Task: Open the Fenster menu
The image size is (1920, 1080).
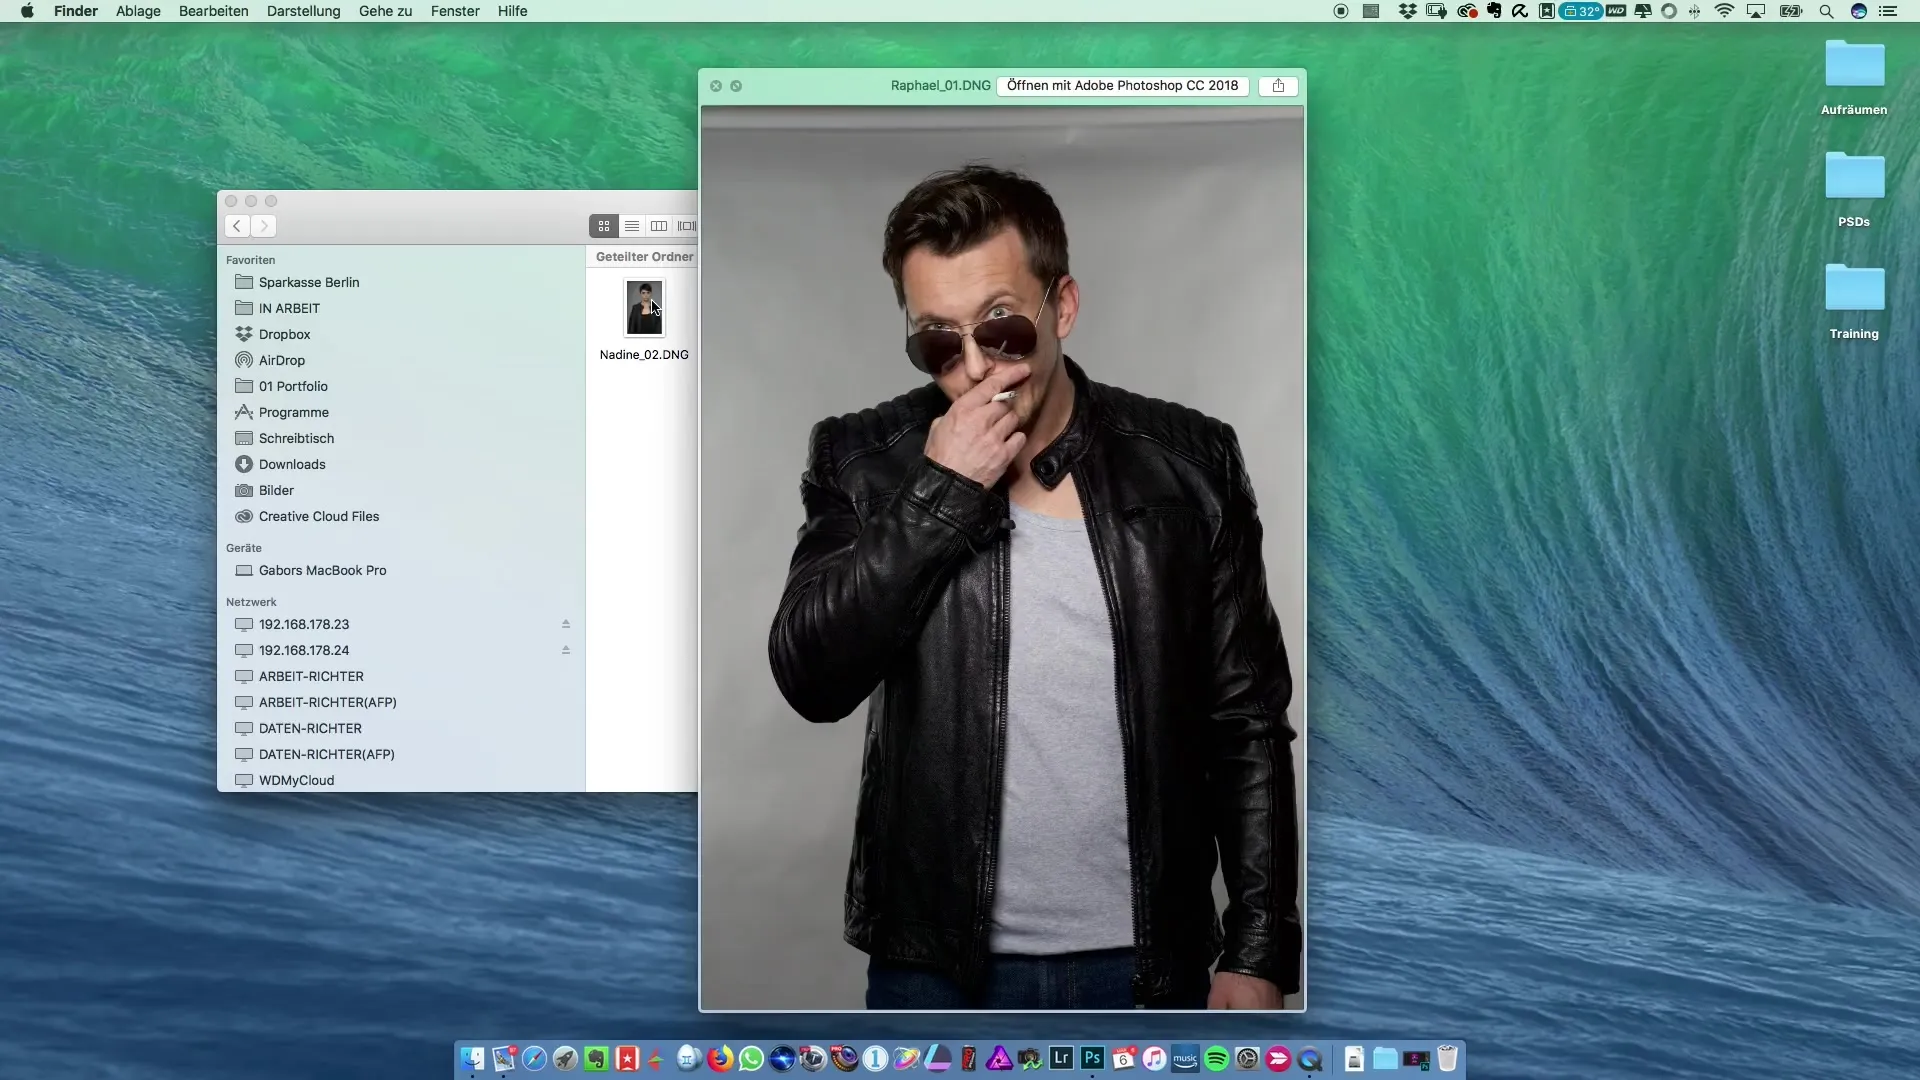Action: coord(455,11)
